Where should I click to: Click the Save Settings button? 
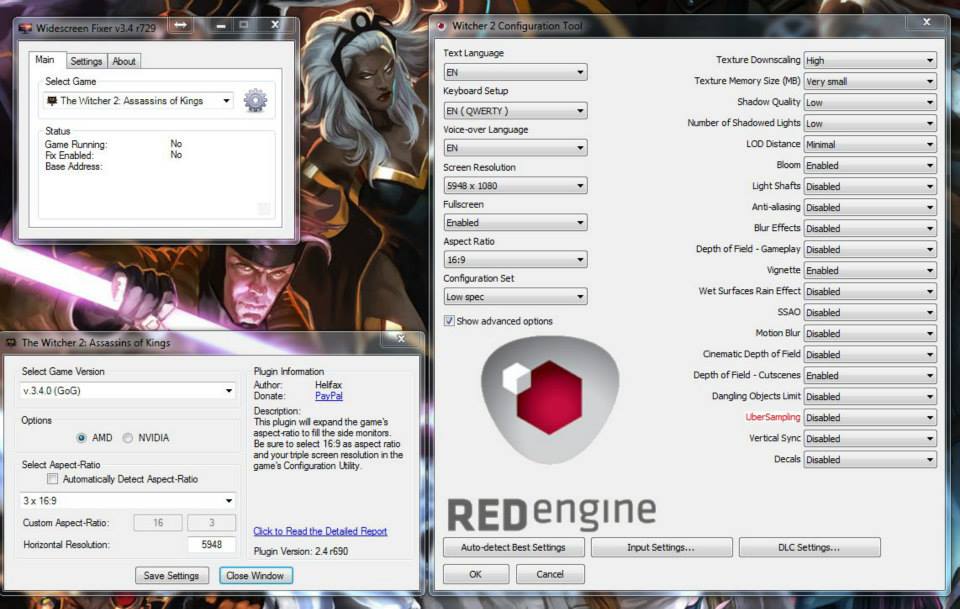pyautogui.click(x=171, y=575)
